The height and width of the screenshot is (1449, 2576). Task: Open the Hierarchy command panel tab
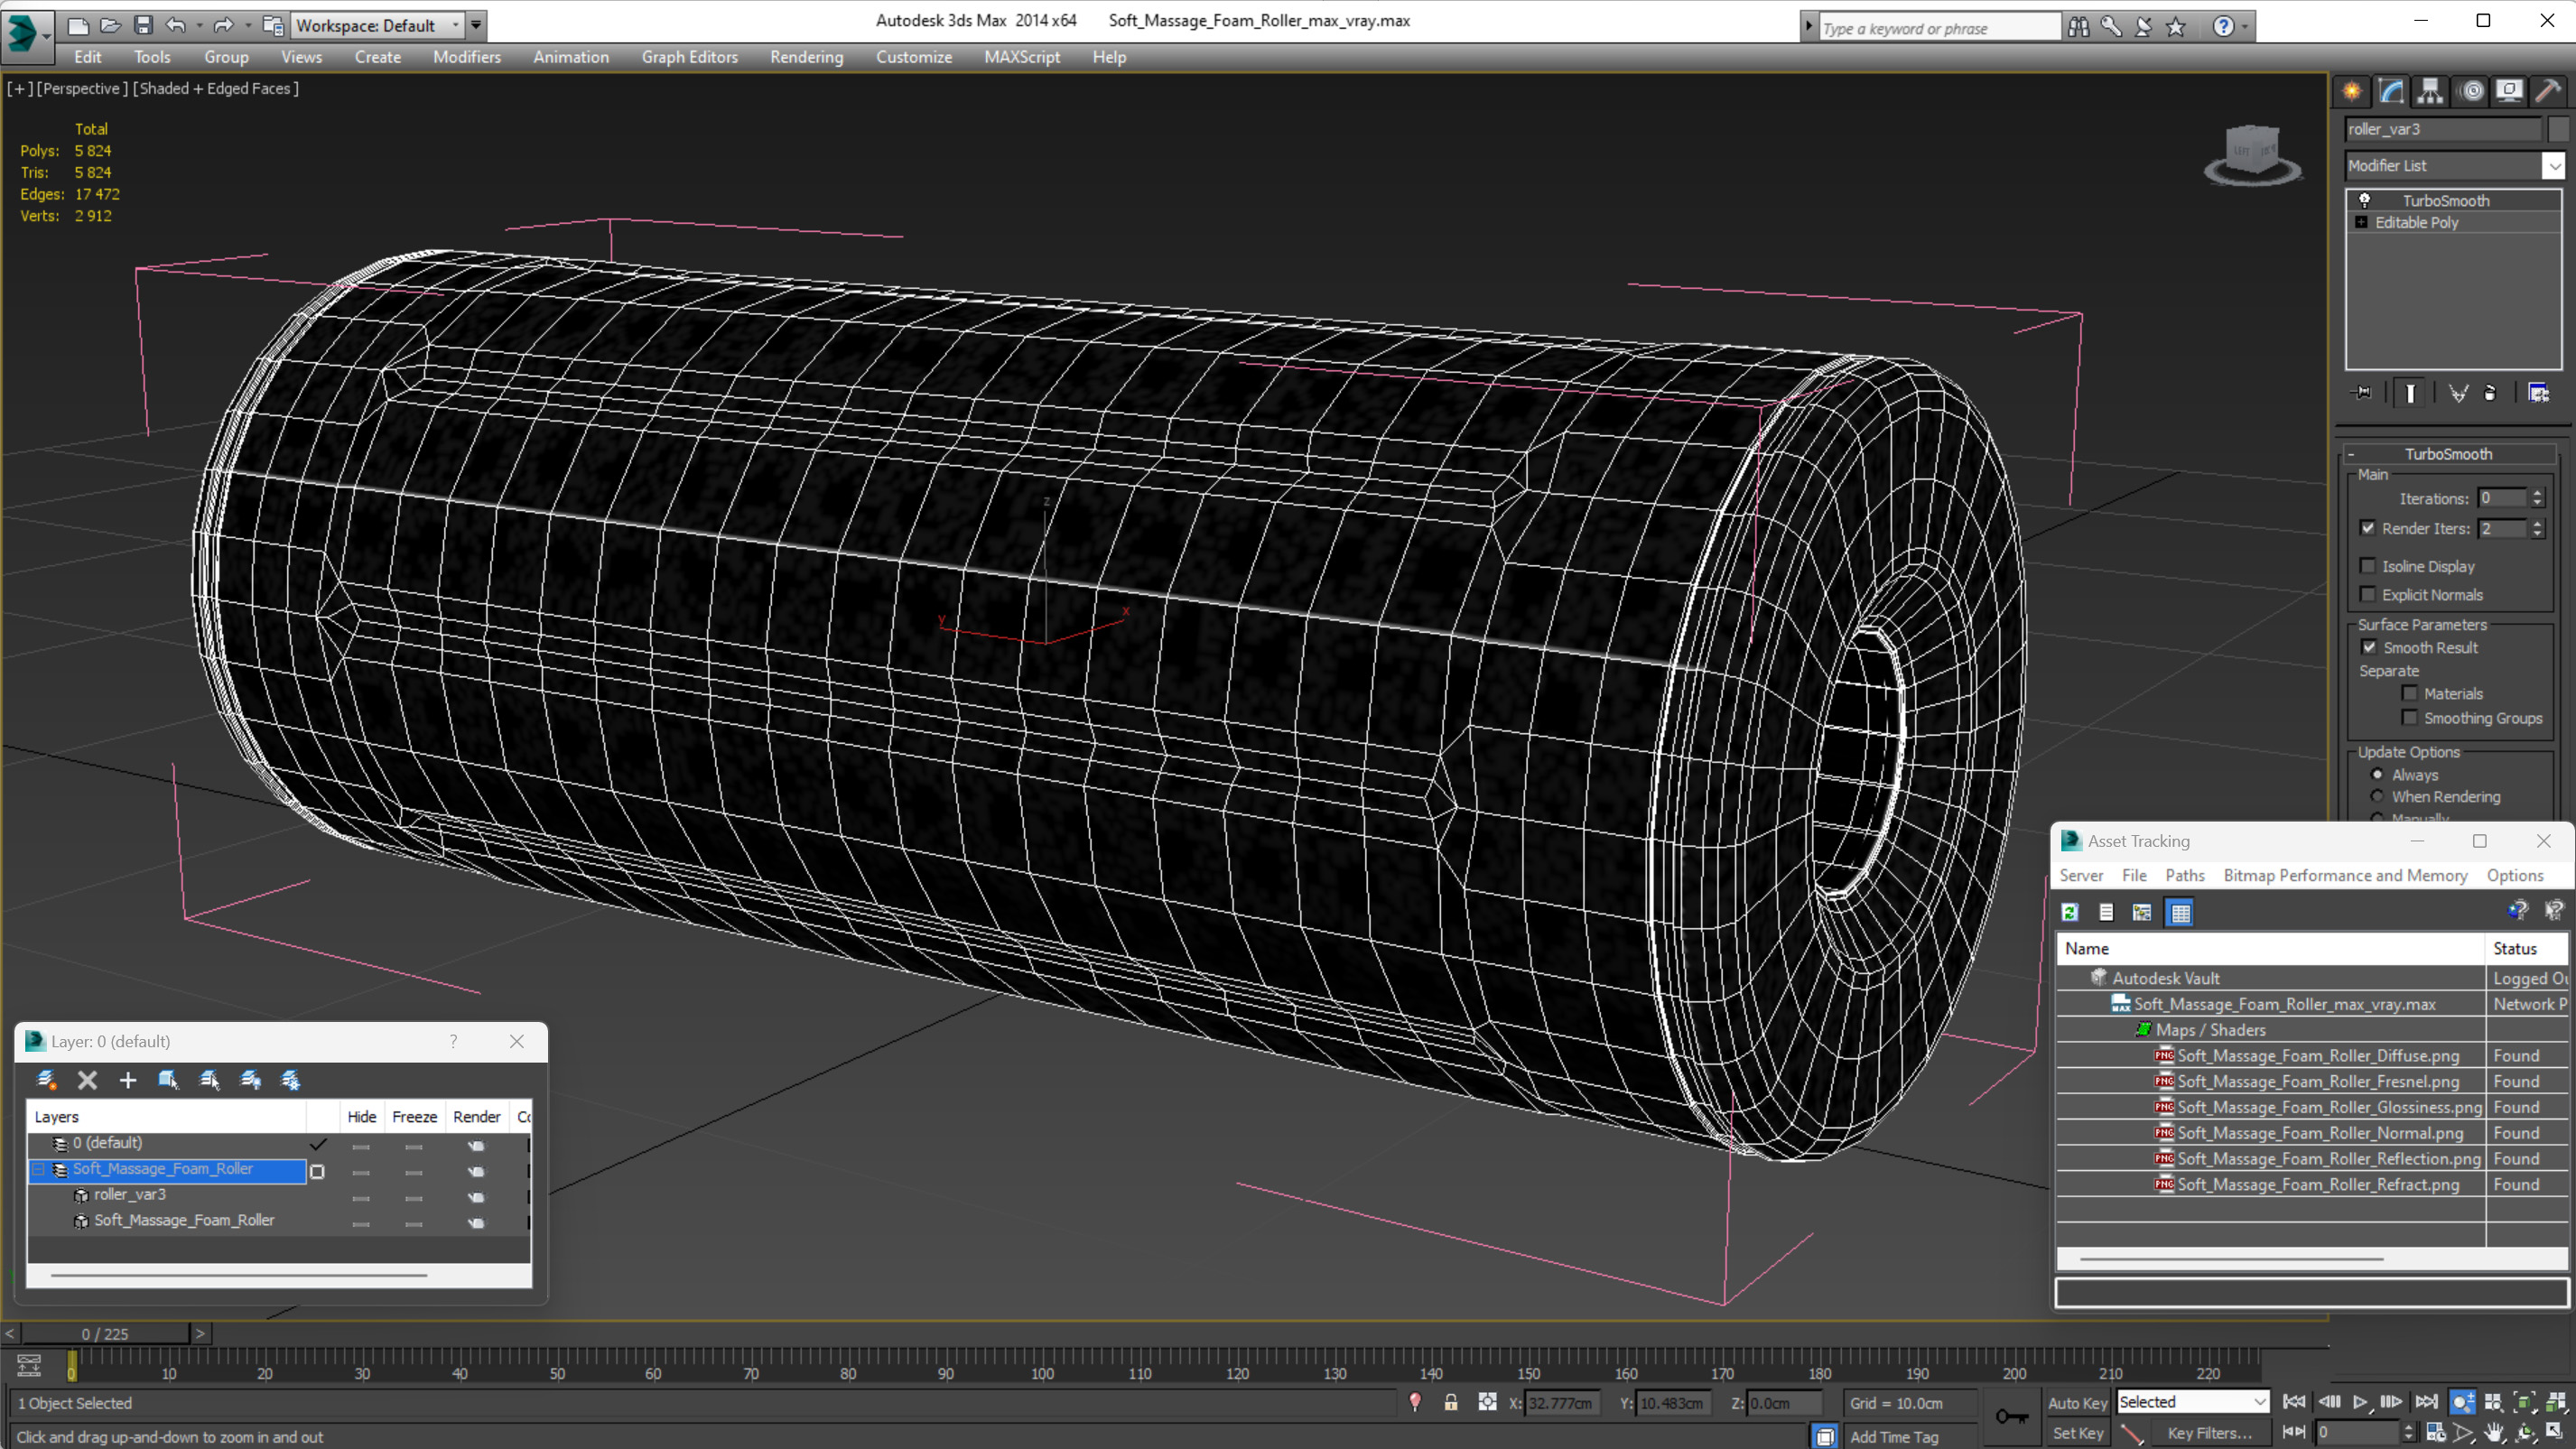[2430, 92]
